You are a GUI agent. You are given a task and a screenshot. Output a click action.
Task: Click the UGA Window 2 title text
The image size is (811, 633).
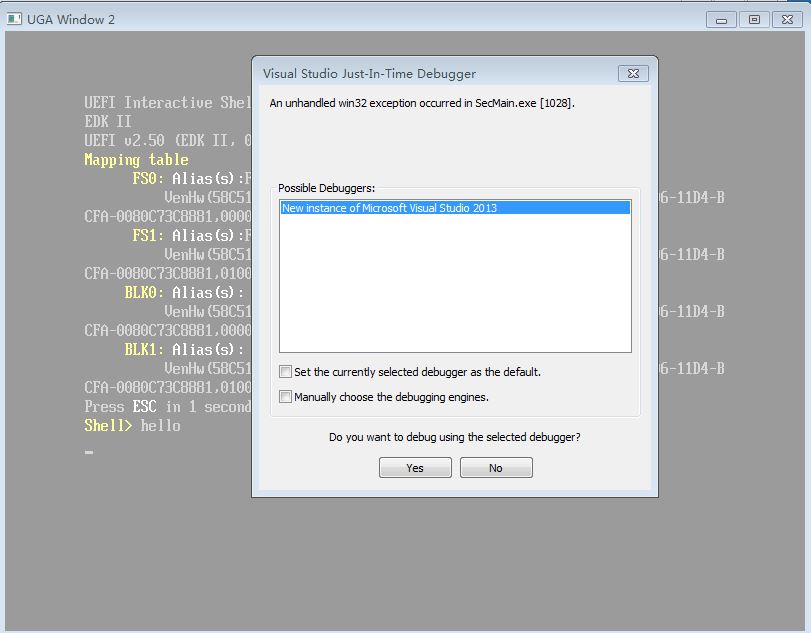[71, 20]
